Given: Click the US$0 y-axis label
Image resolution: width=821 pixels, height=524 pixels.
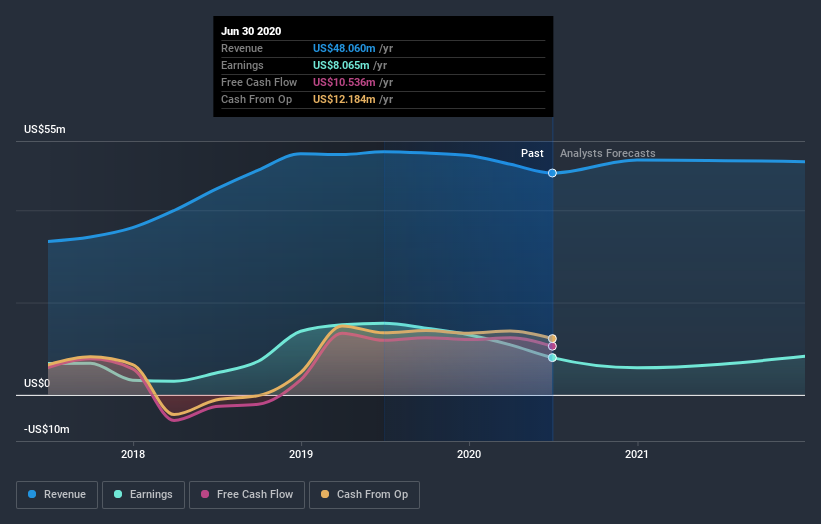Looking at the screenshot, I should [x=37, y=383].
